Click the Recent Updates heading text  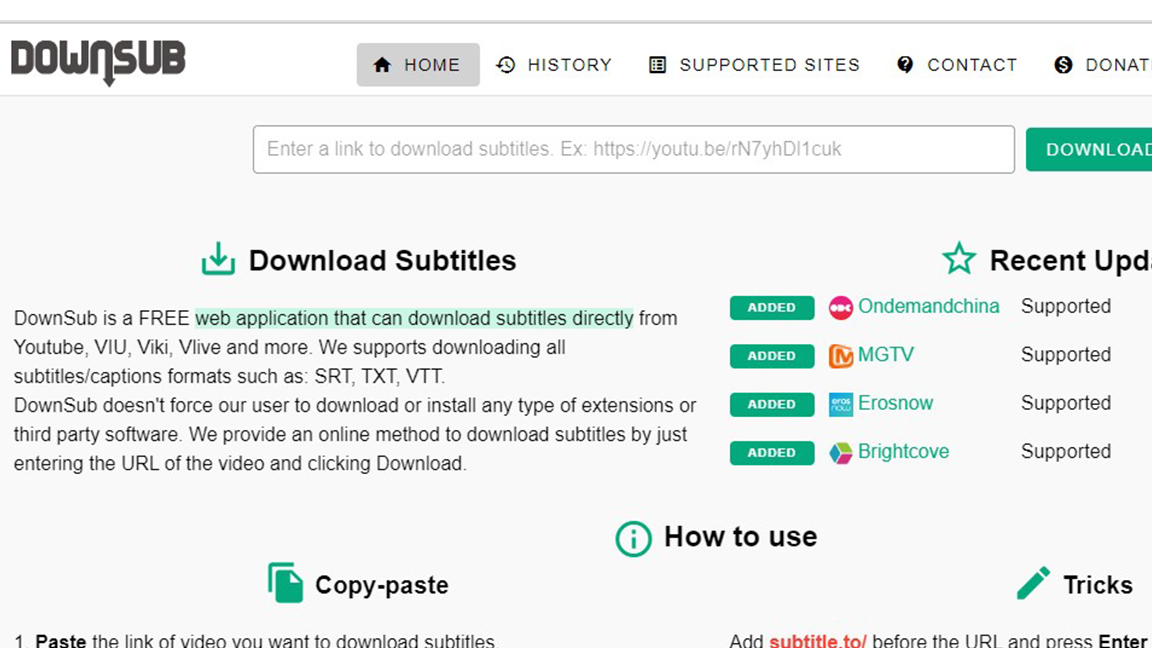[1070, 261]
